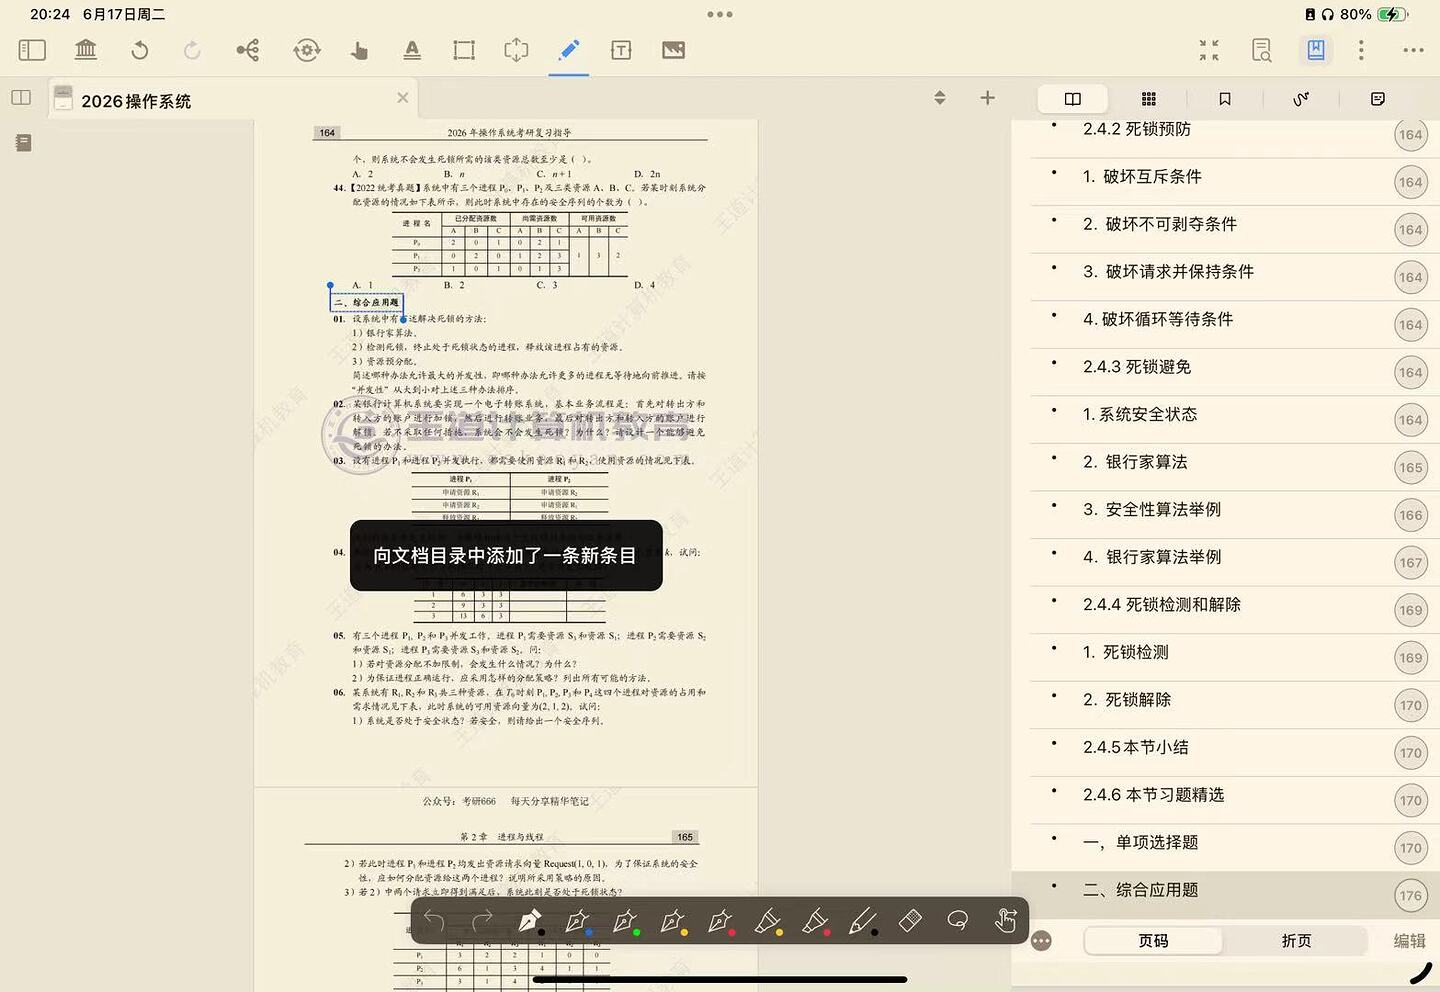Click the undo arrow in top toolbar
The image size is (1440, 992).
tap(140, 50)
